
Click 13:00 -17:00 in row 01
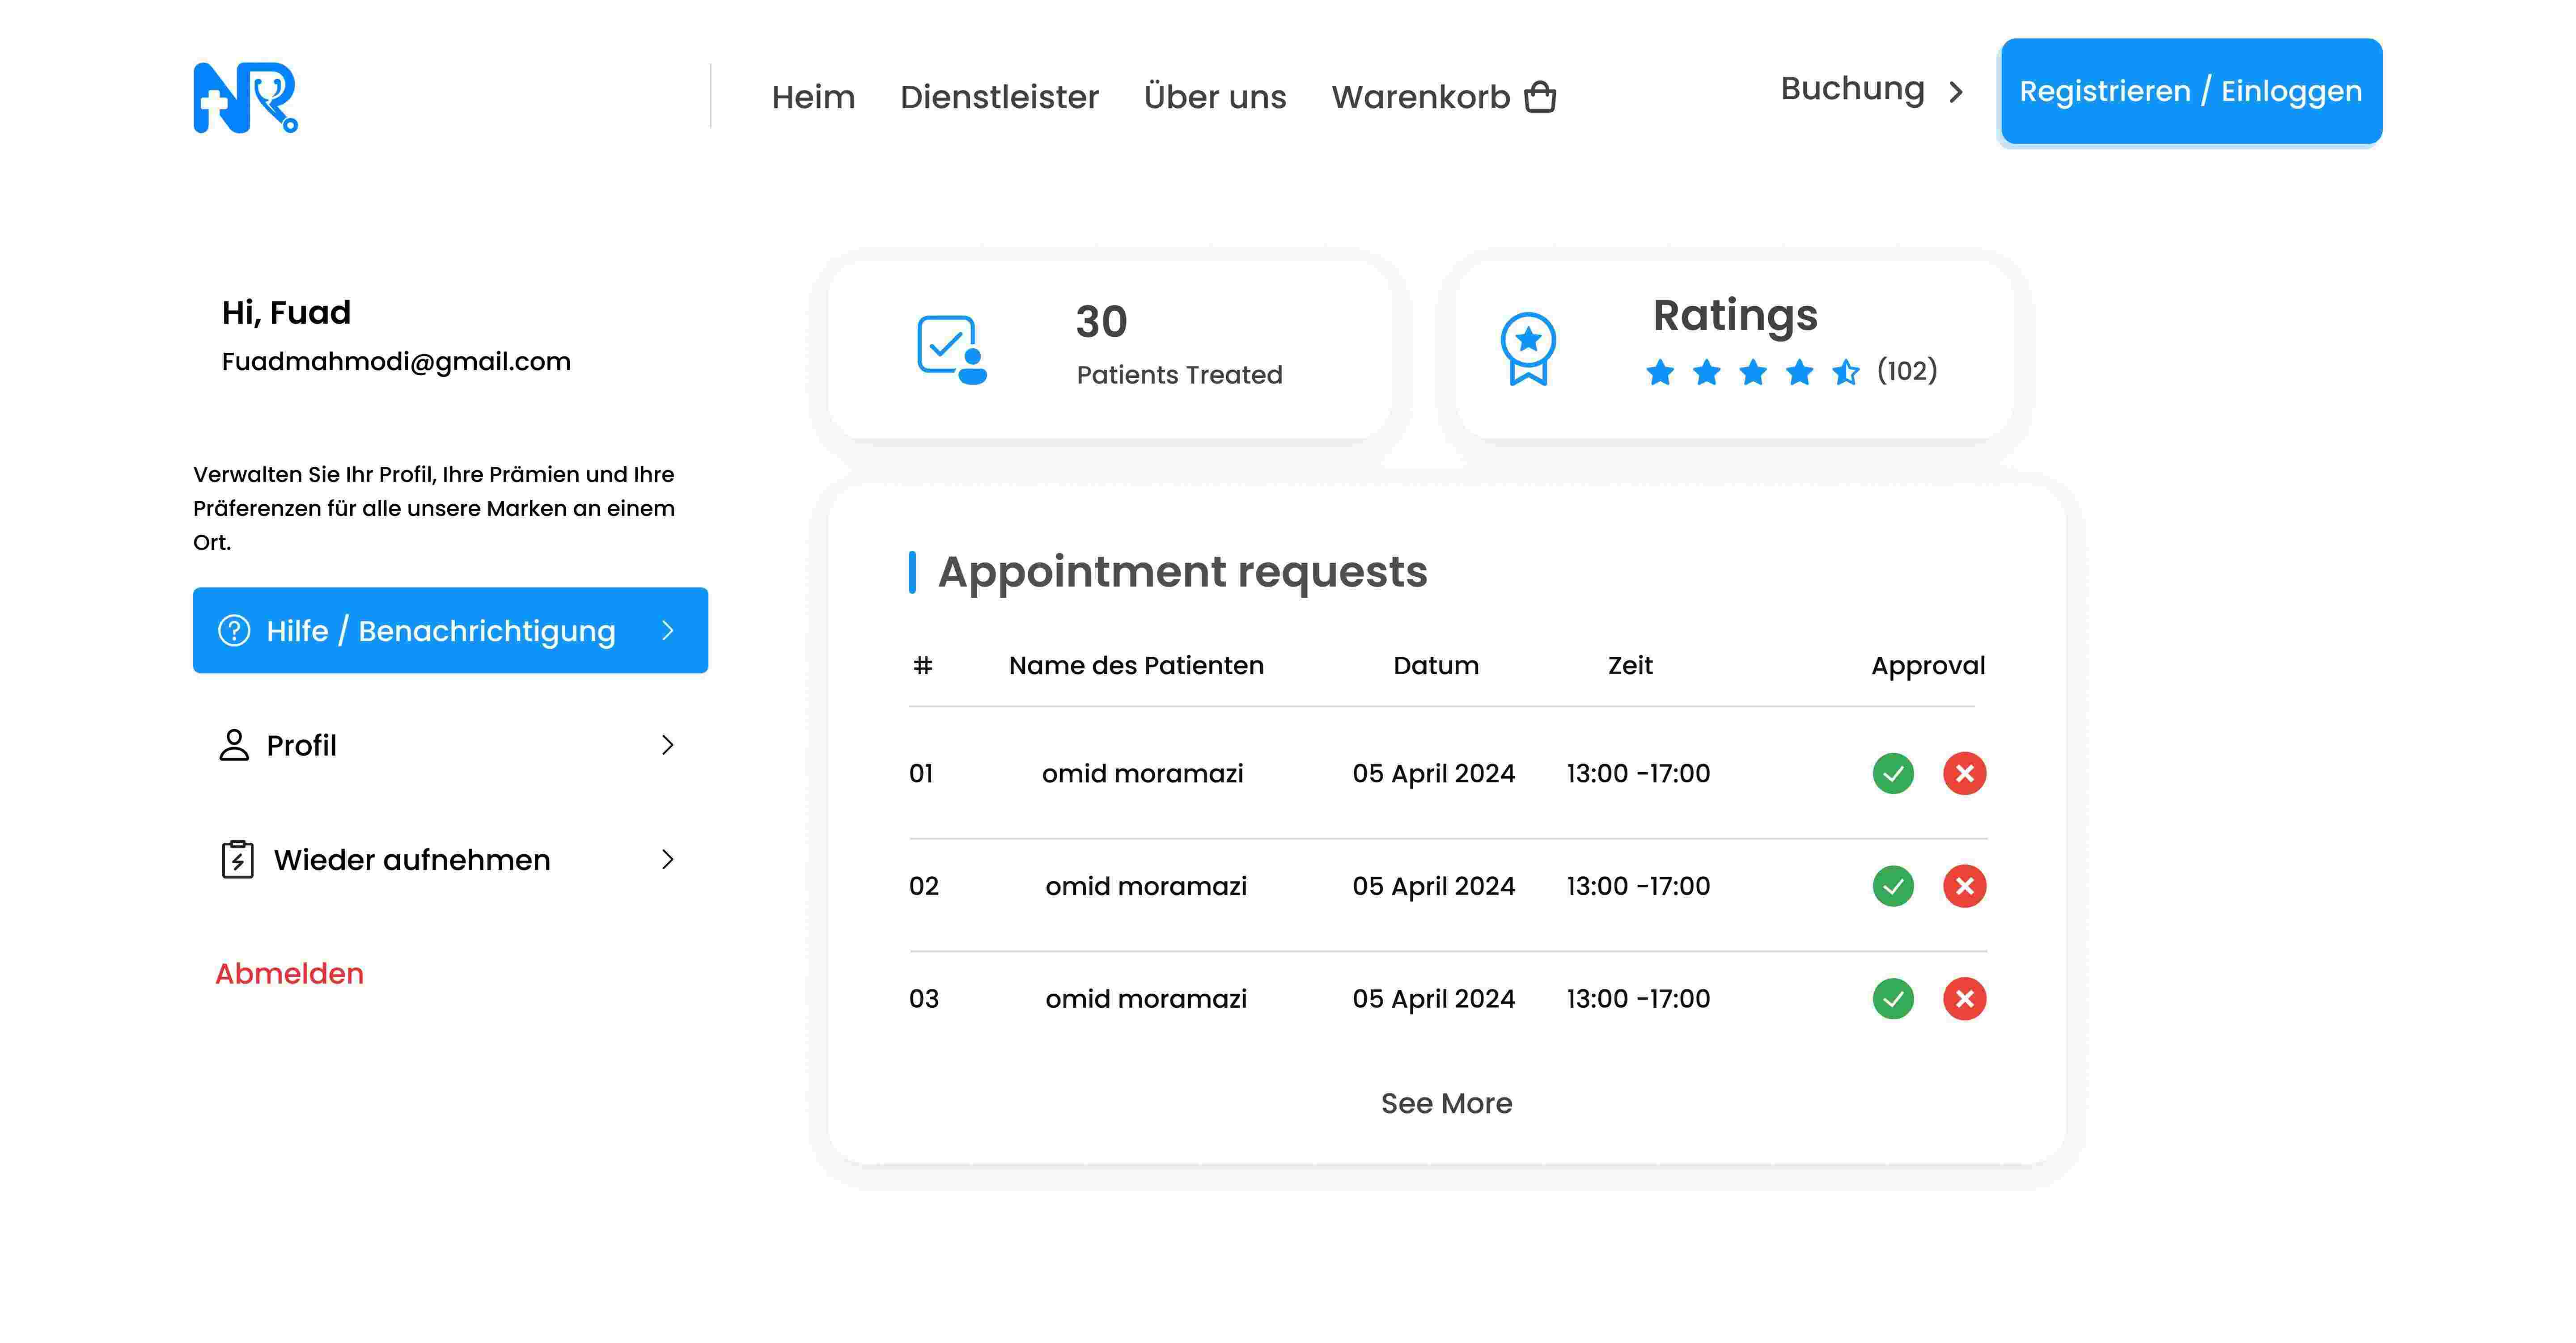point(1638,774)
